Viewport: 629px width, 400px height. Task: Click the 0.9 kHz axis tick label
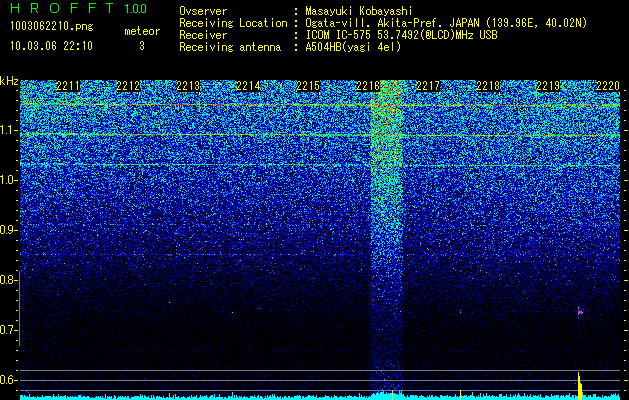pos(8,230)
